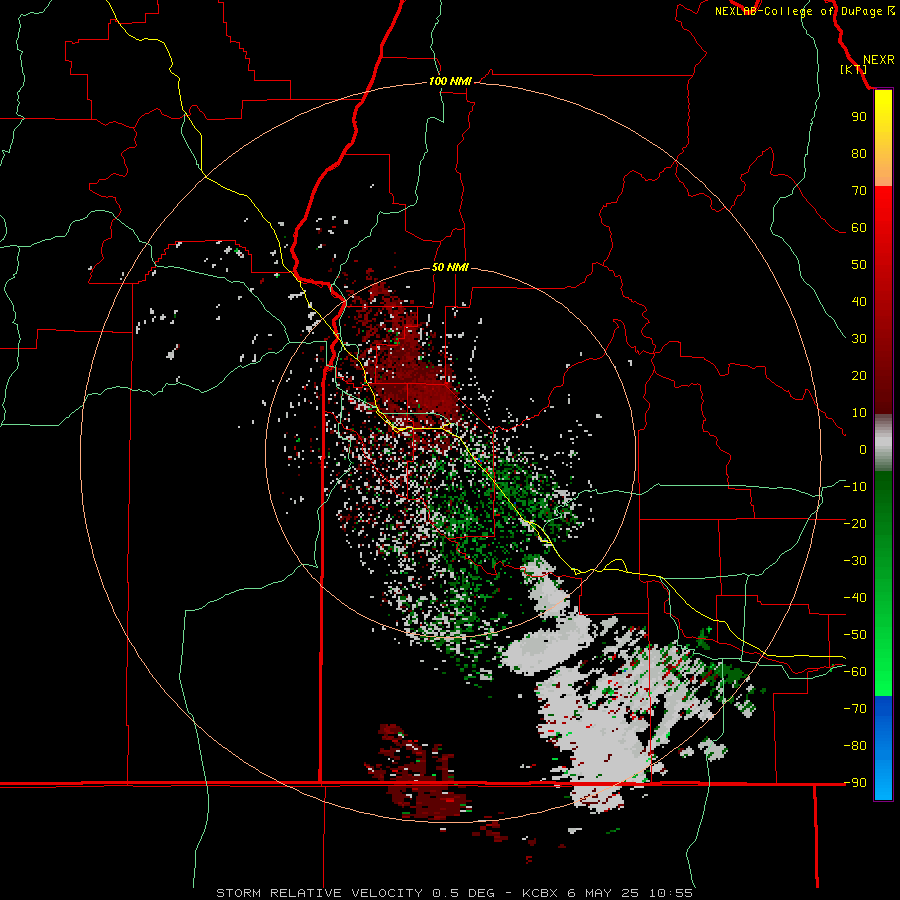Click the STORM RELATIVE VELOCITY caption text
The image size is (900, 900).
pos(319,893)
